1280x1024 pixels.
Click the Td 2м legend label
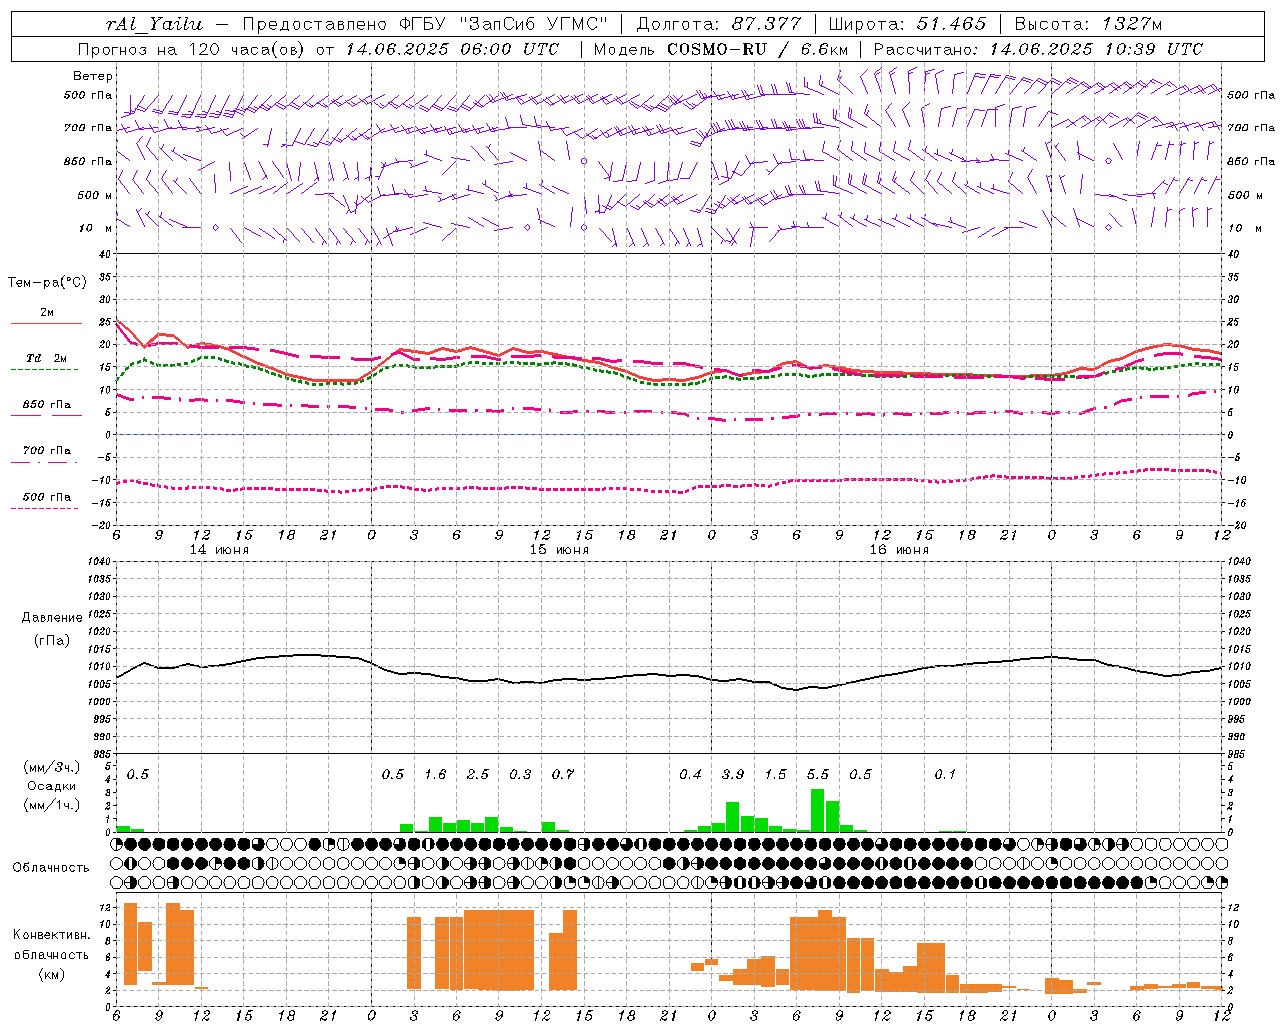pyautogui.click(x=47, y=358)
